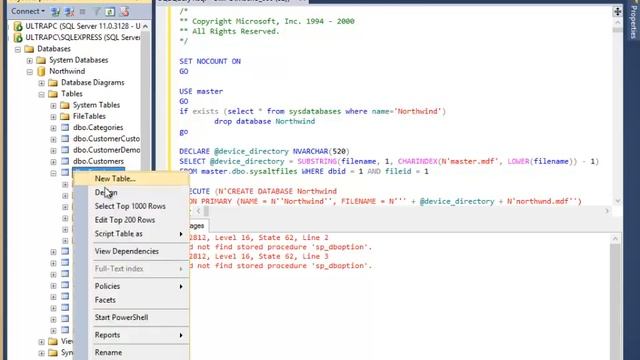Expand the System Tables node

pyautogui.click(x=53, y=106)
